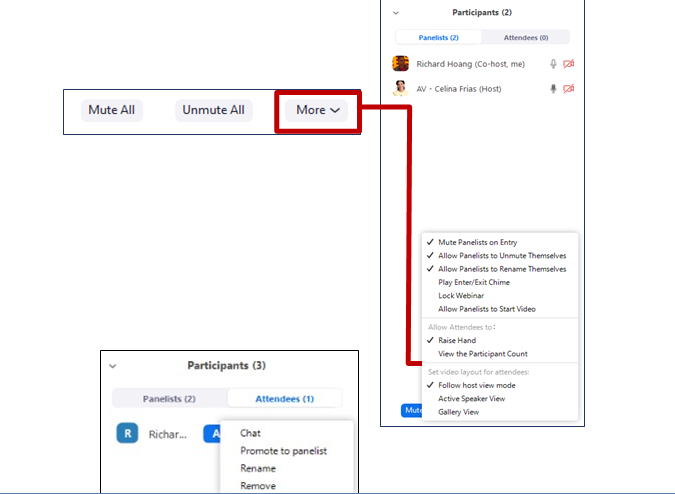The width and height of the screenshot is (675, 494).
Task: Click Celina Frias's crossed-out video icon
Action: 569,89
